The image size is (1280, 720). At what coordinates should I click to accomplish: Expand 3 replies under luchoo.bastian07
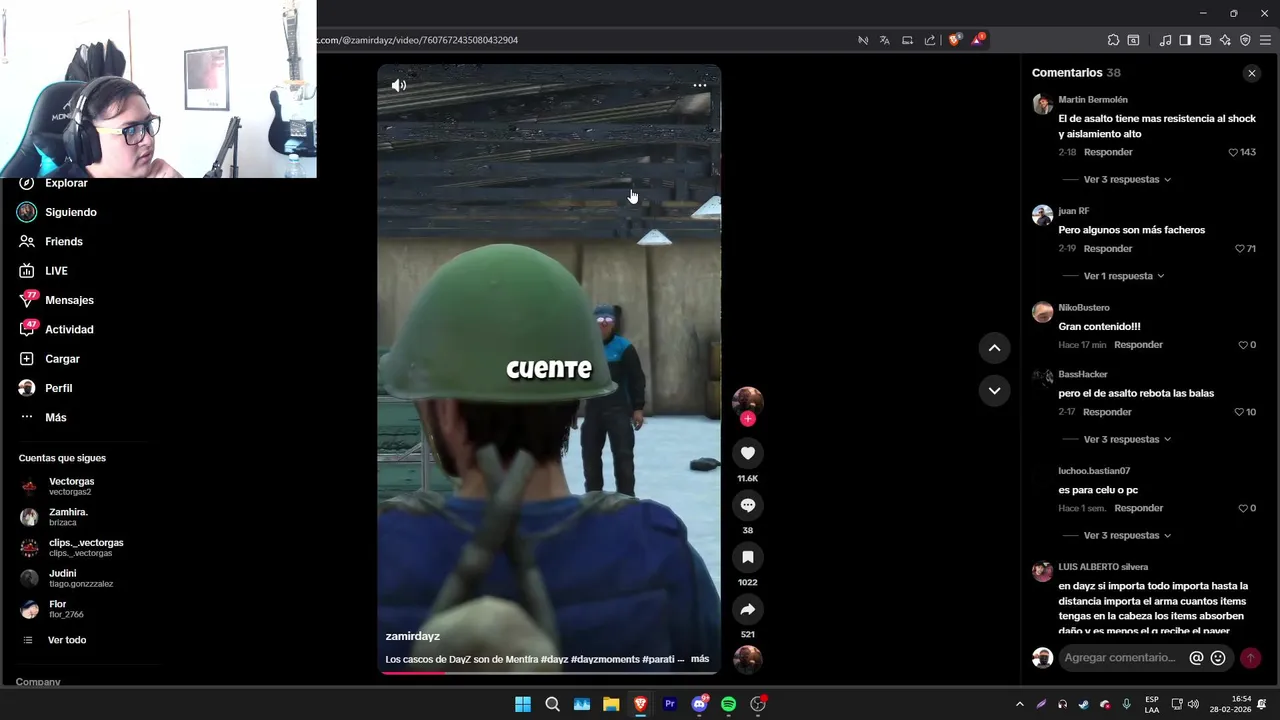[1127, 535]
